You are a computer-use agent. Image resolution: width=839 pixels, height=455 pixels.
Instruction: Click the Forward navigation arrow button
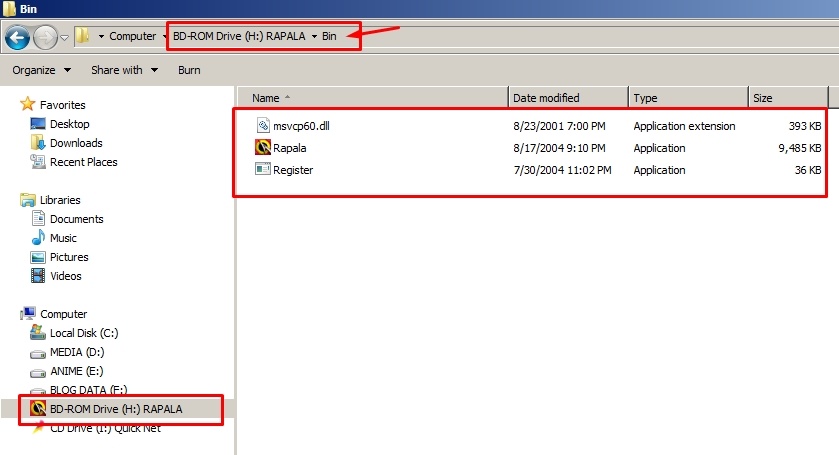coord(45,37)
